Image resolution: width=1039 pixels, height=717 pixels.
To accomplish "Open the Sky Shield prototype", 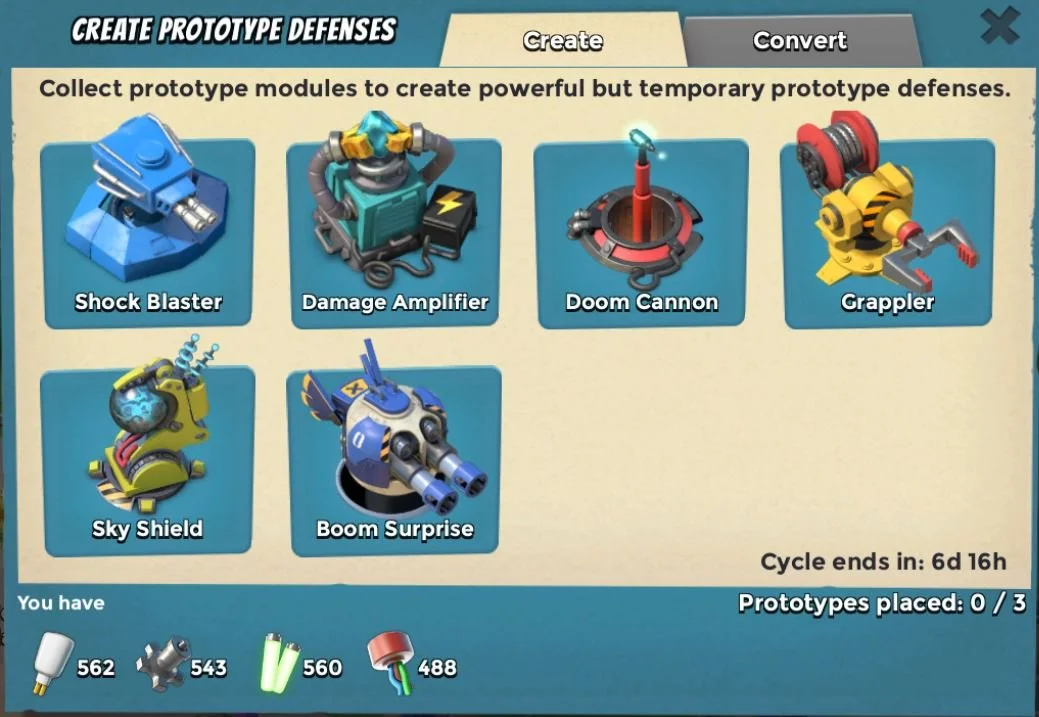I will (x=148, y=460).
